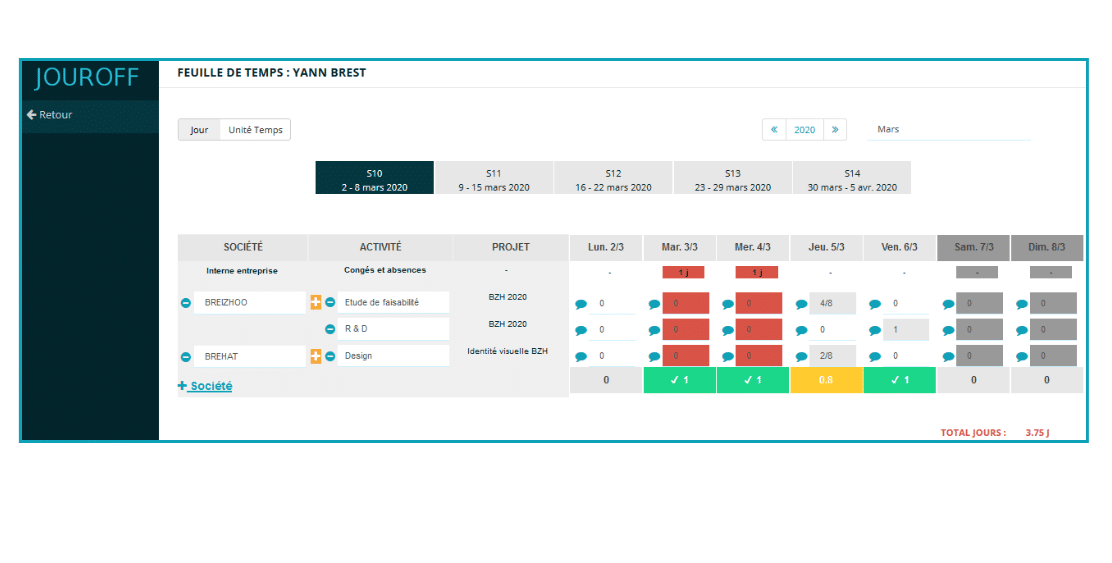Select week S13 23 - 29 mars 2020
This screenshot has height=563, width=1112.
733,178
